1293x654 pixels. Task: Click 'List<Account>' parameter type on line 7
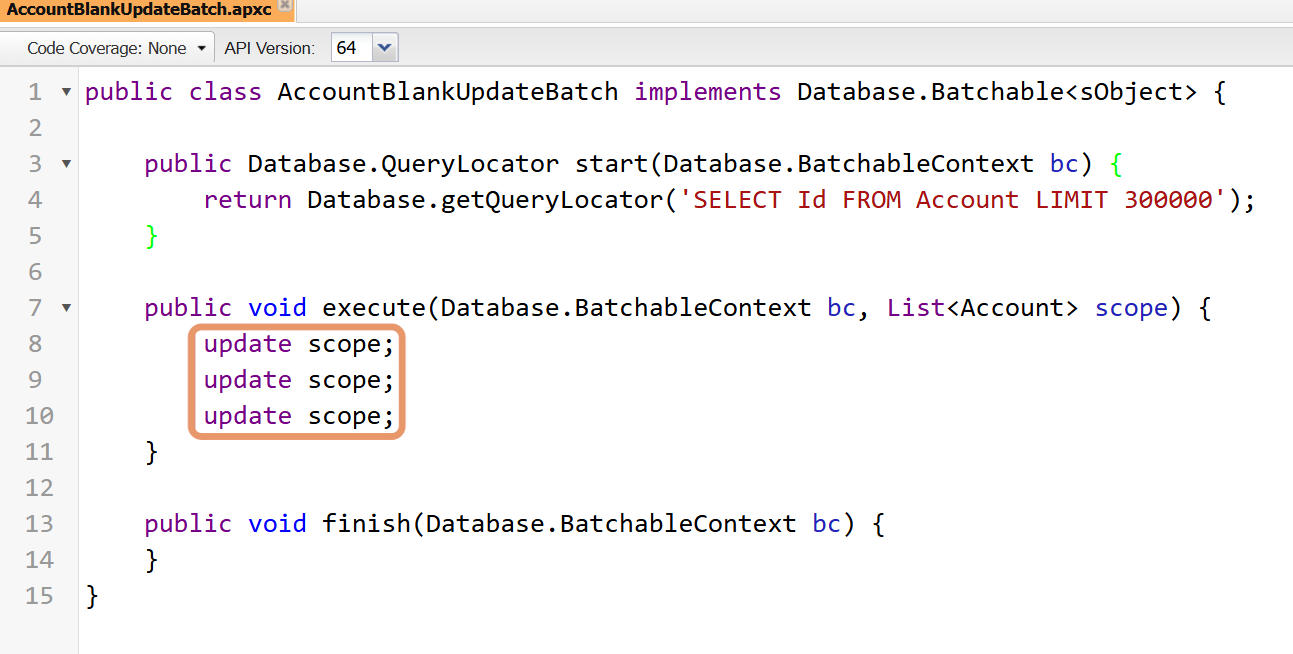(982, 308)
